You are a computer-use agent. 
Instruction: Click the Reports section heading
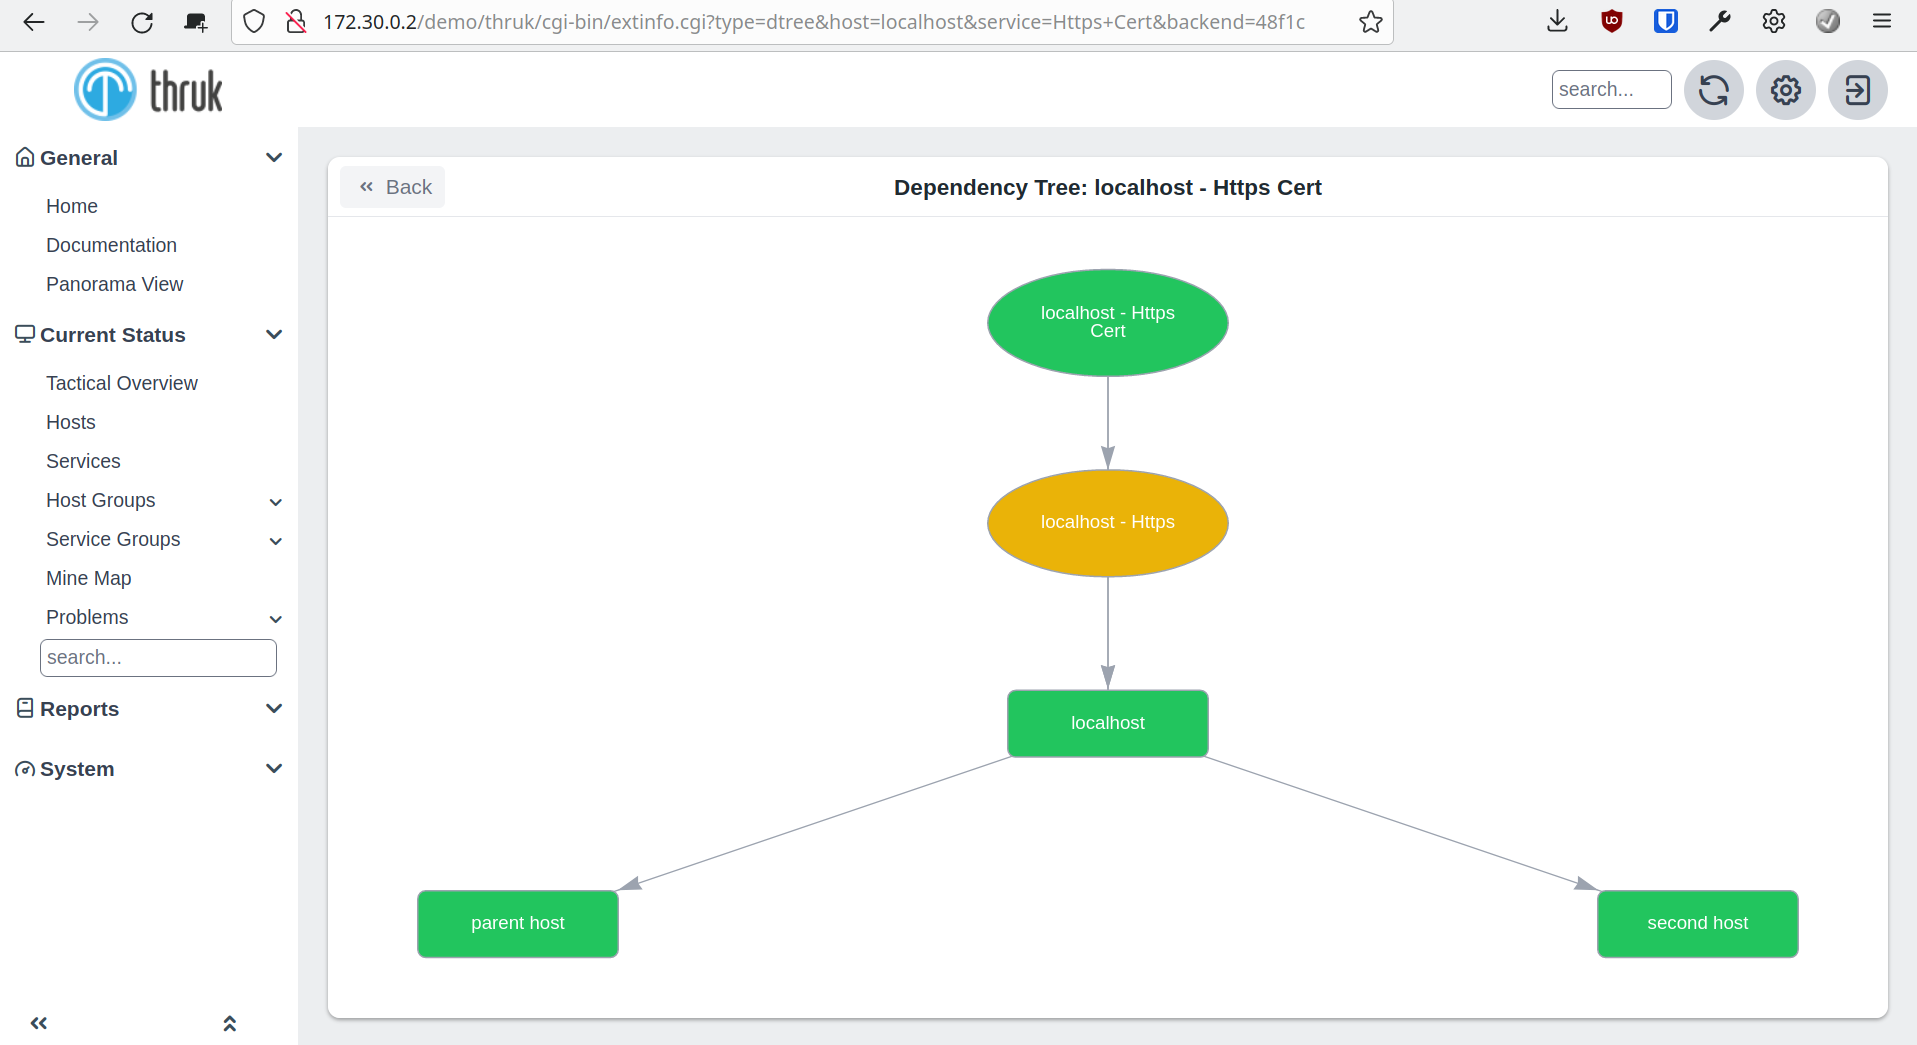pyautogui.click(x=80, y=709)
